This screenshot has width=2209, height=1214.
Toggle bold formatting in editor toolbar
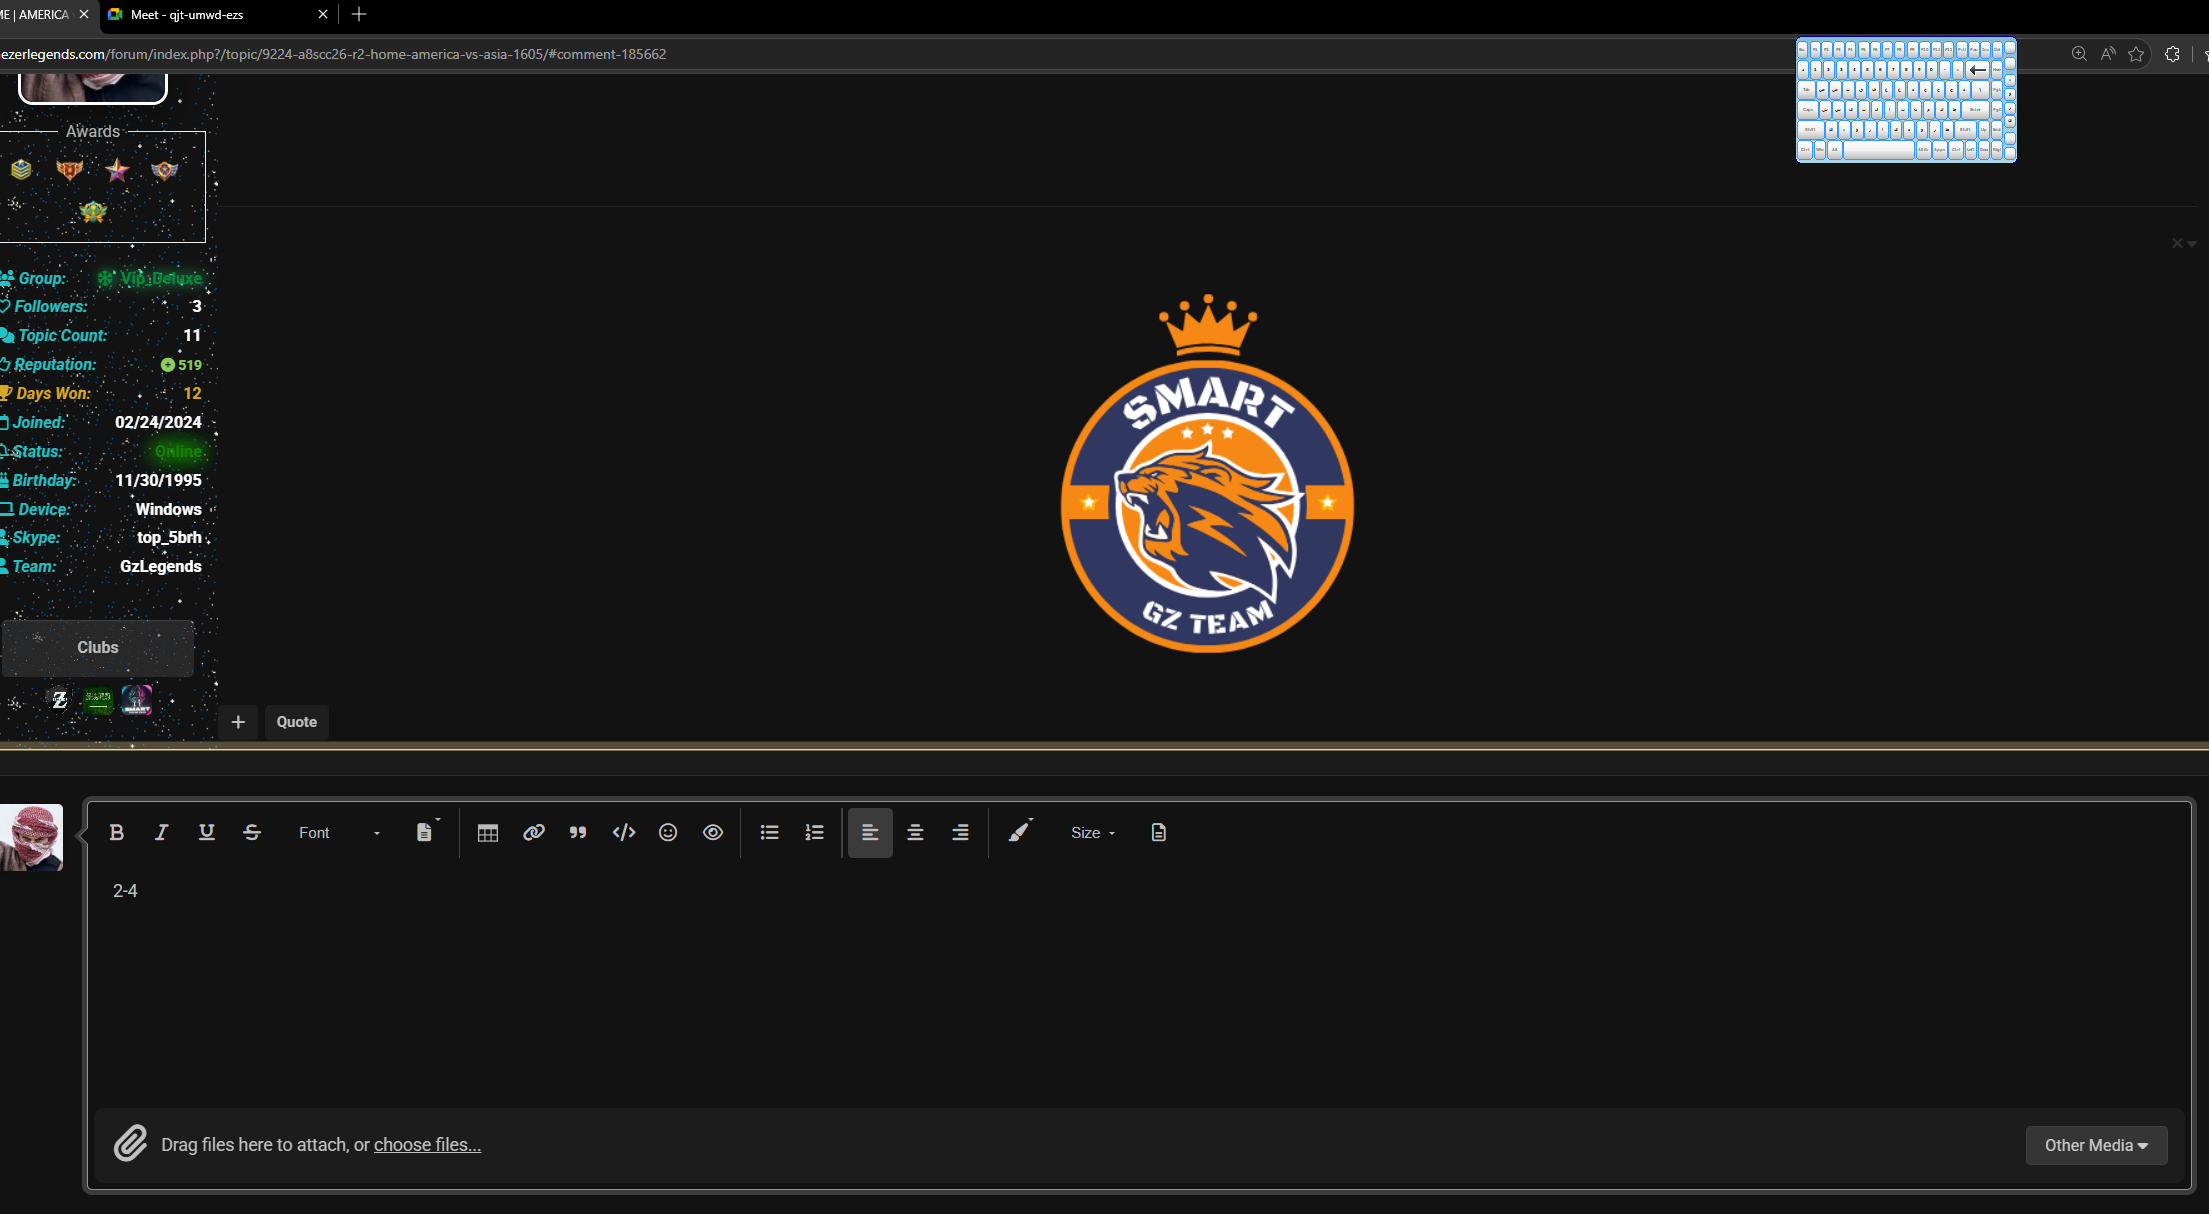click(x=116, y=832)
